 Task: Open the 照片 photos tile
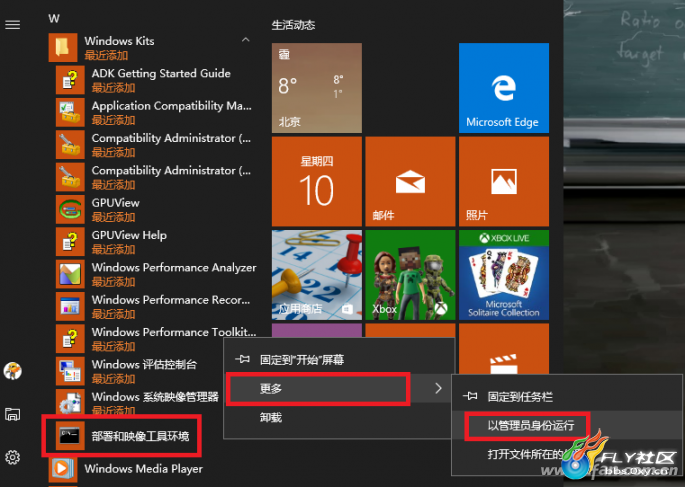(504, 181)
